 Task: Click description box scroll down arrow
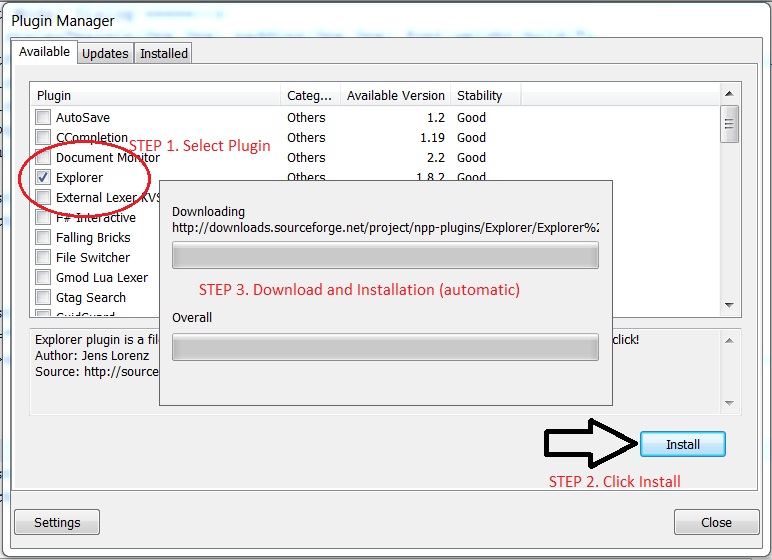(729, 403)
